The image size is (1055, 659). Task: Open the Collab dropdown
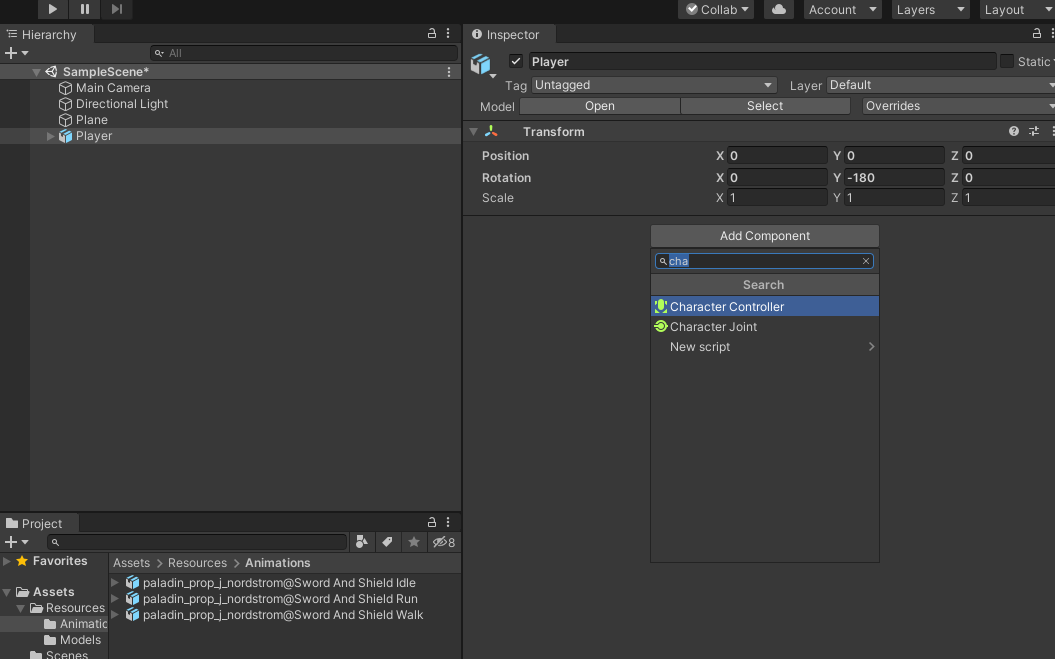(x=717, y=9)
